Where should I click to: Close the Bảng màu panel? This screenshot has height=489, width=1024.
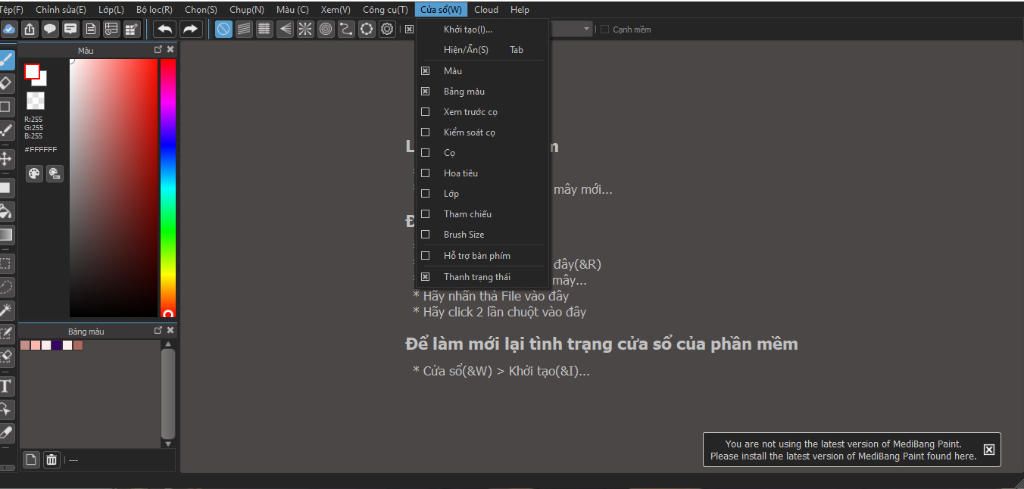coord(170,331)
